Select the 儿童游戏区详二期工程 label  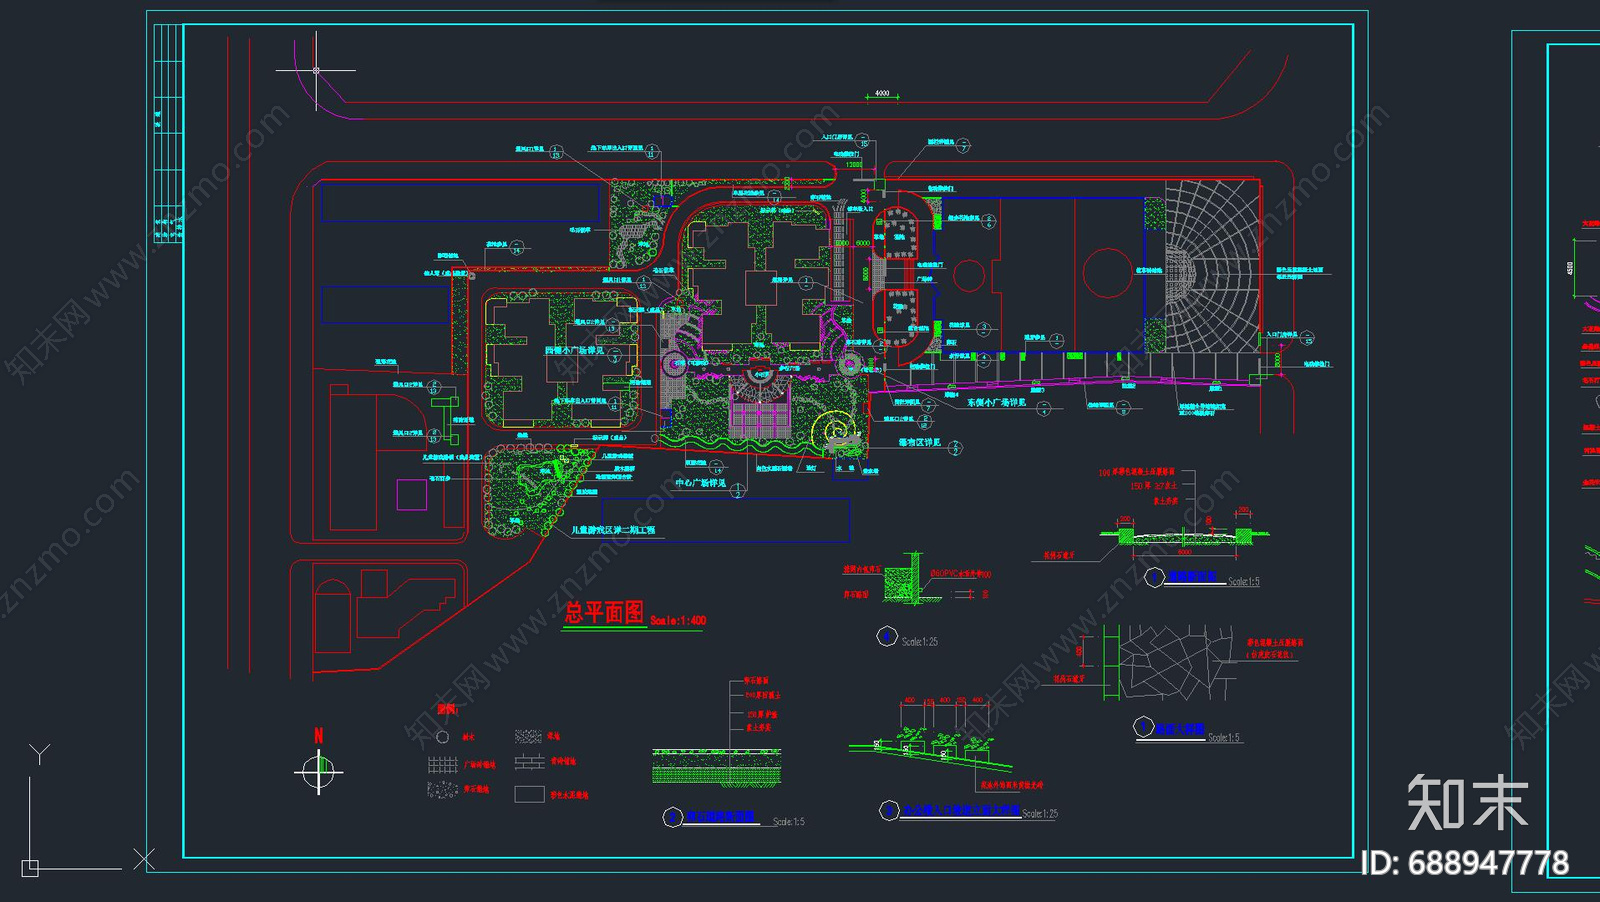(613, 530)
